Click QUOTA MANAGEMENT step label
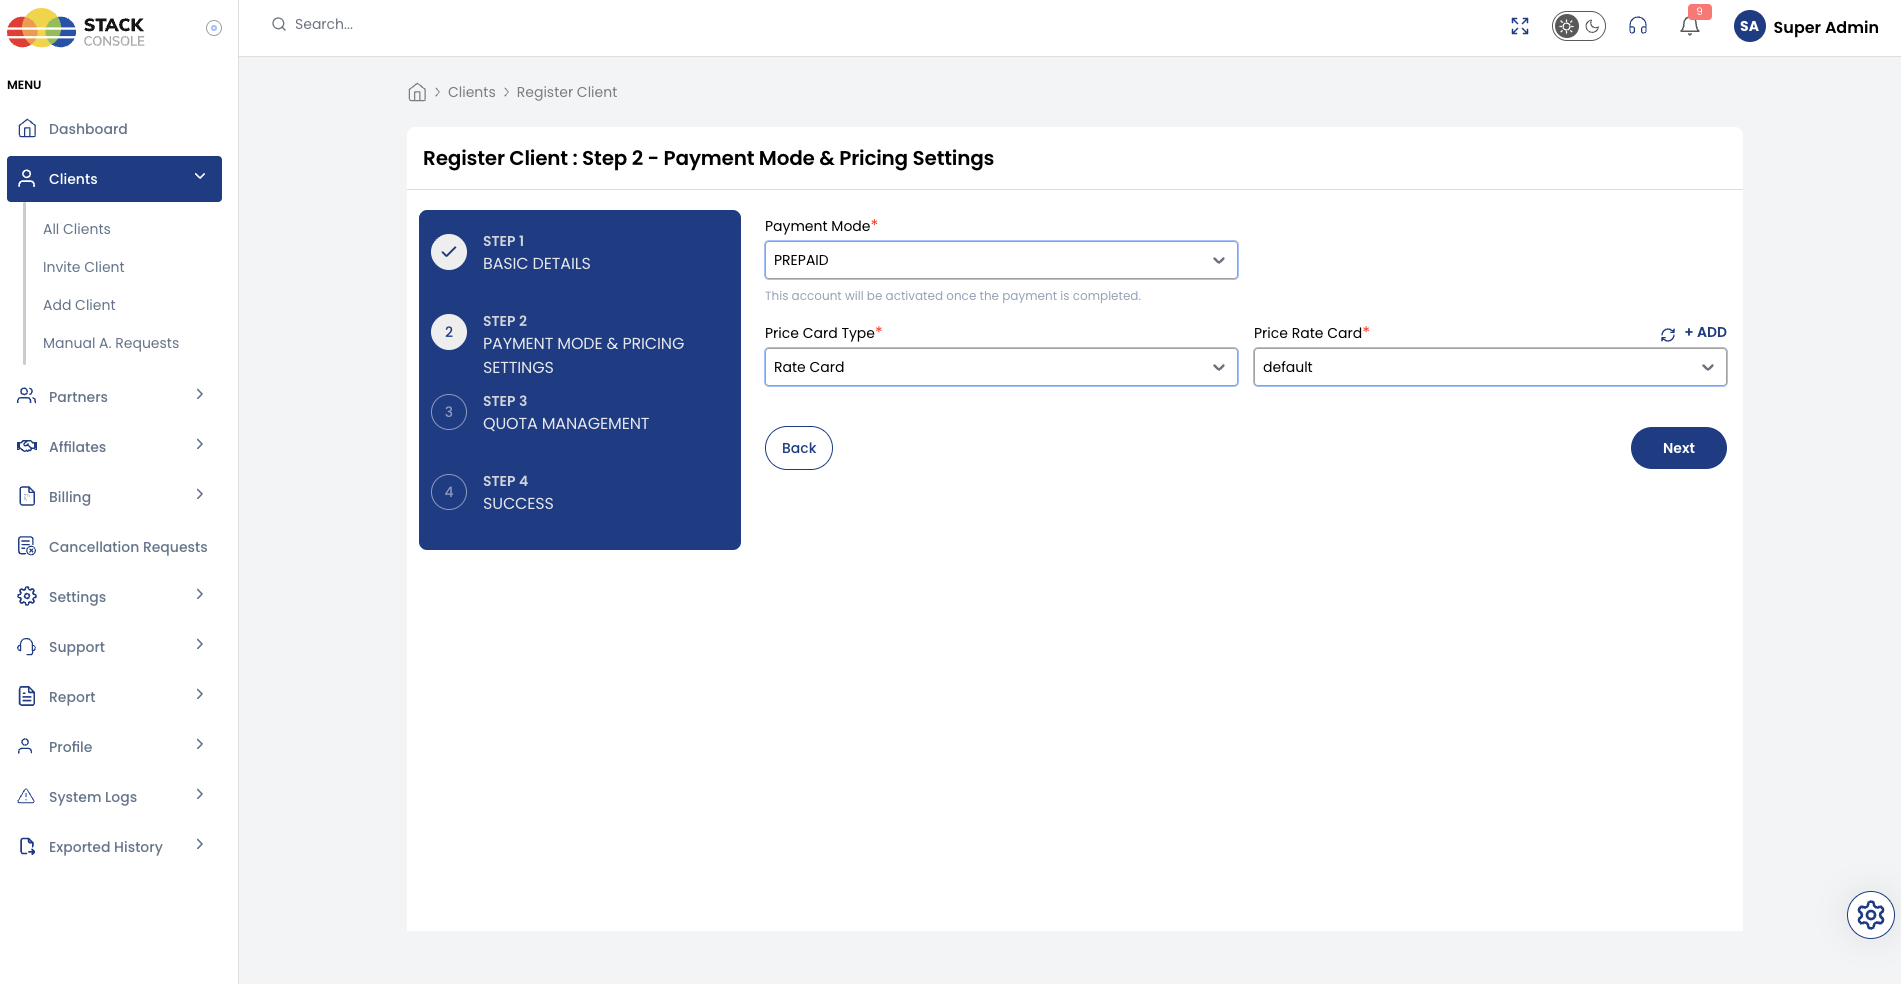This screenshot has height=984, width=1901. coord(566,424)
